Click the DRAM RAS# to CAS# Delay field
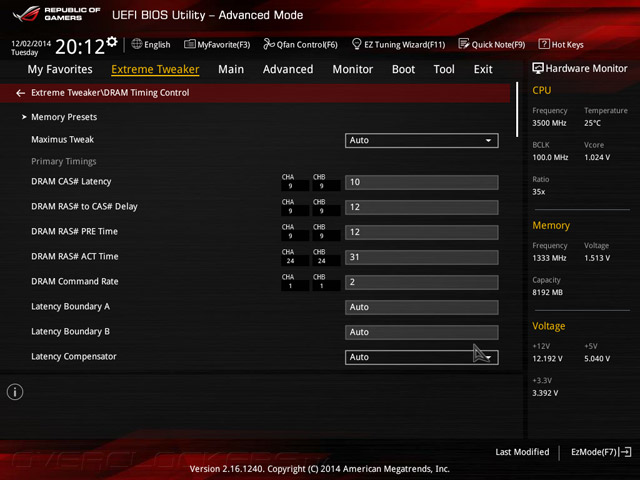The height and width of the screenshot is (480, 640). pyautogui.click(x=422, y=207)
